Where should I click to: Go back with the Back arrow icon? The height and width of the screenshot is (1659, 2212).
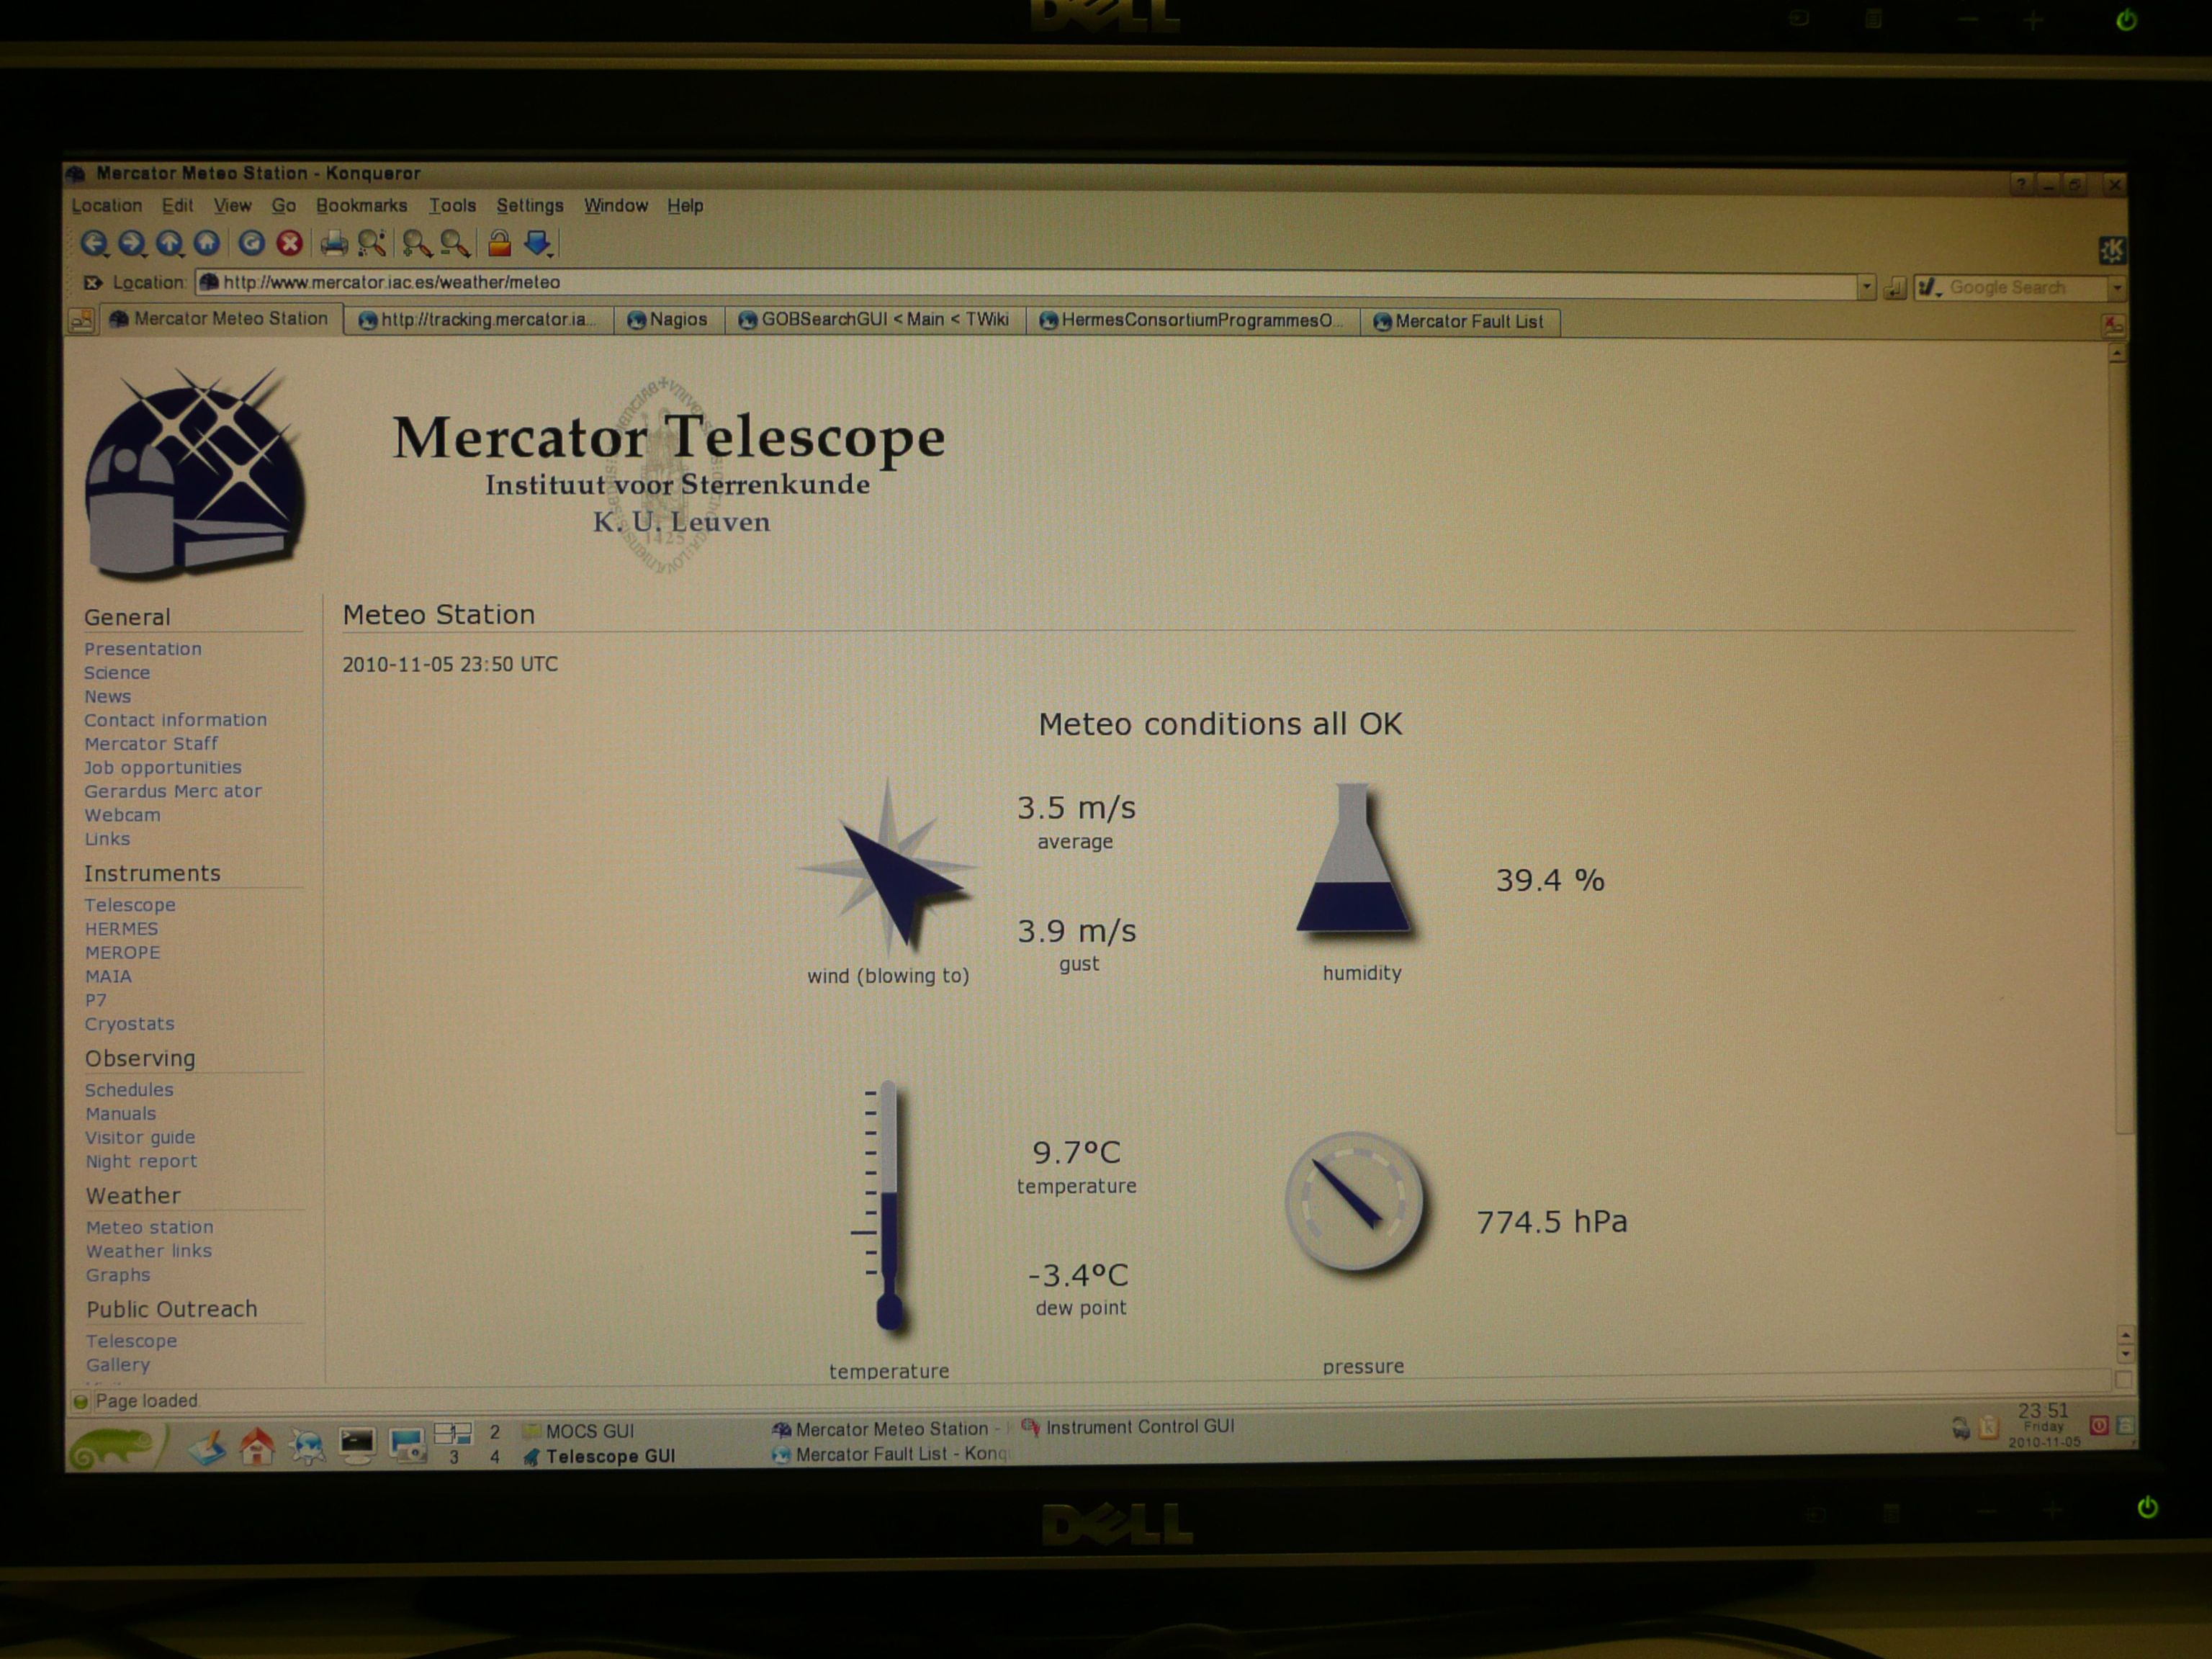coord(94,243)
